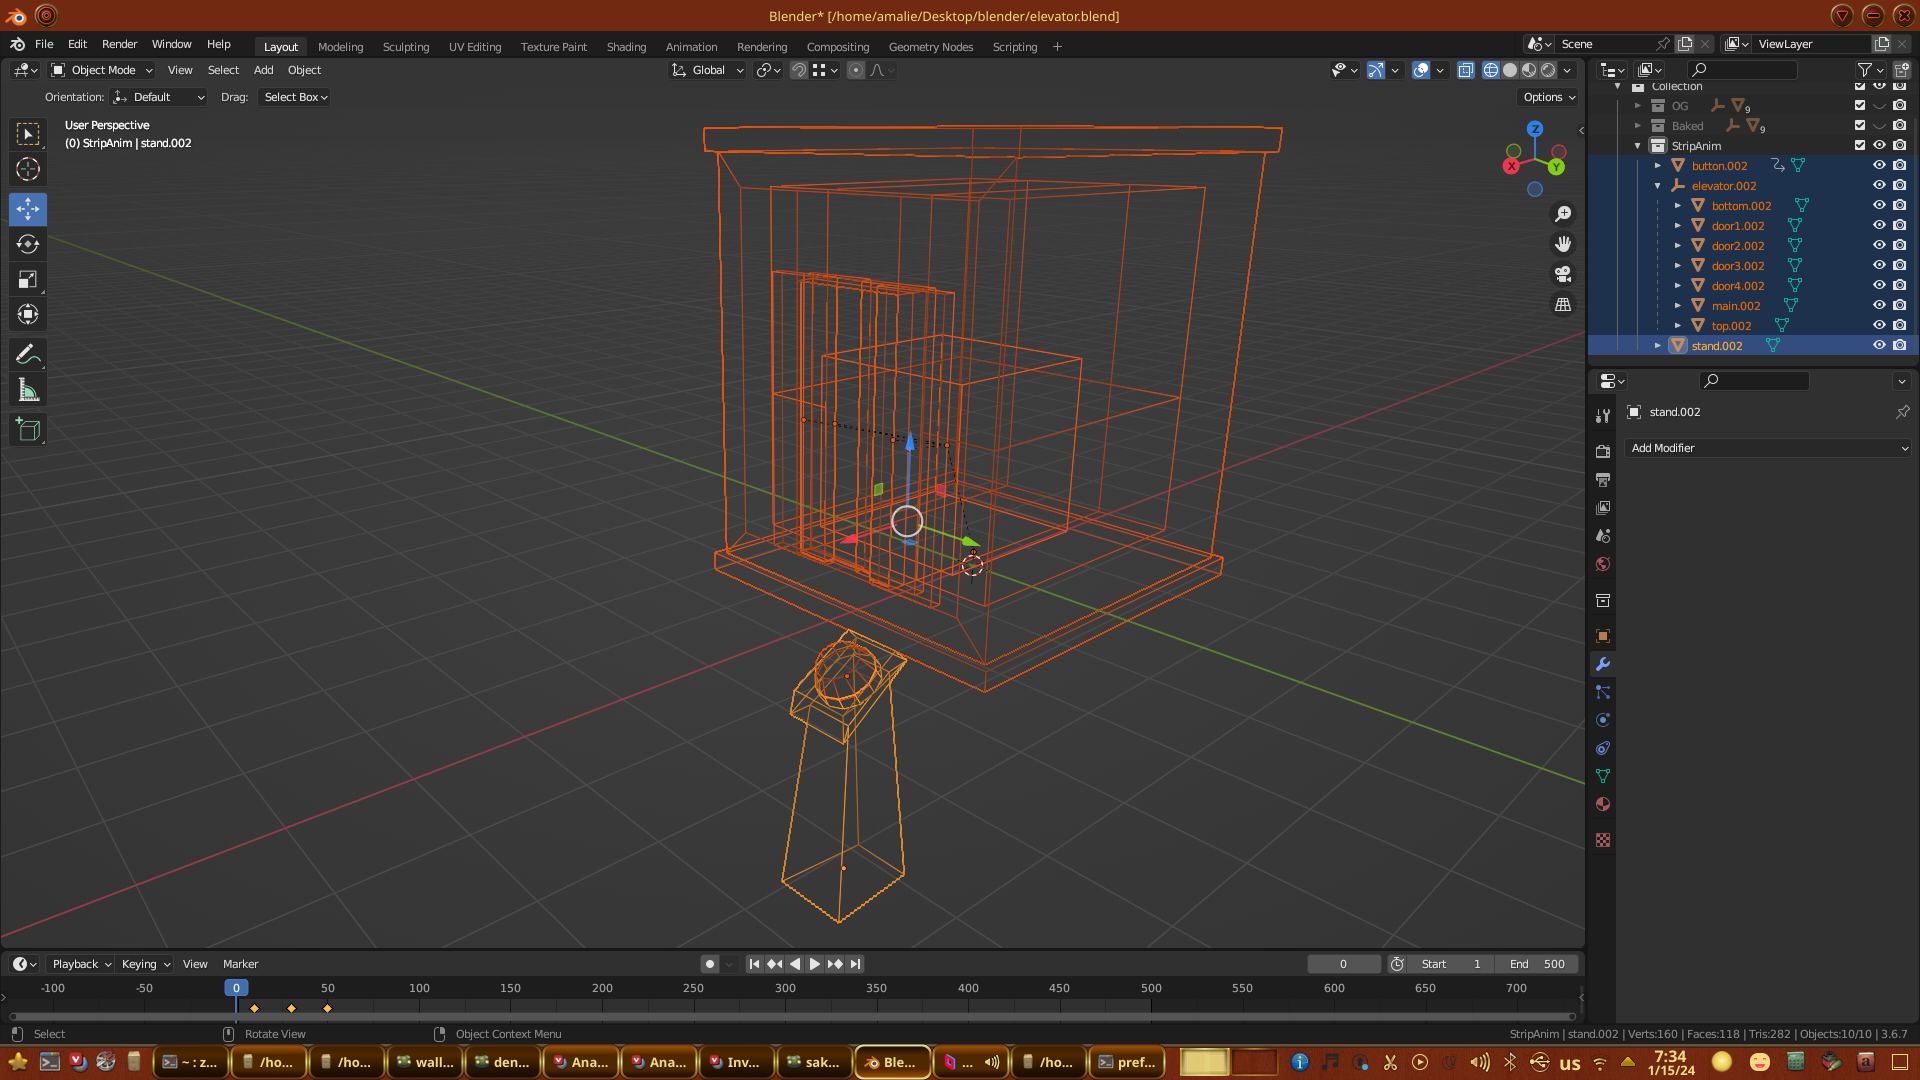Image resolution: width=1920 pixels, height=1080 pixels.
Task: Hide door1.002 with its eye icon
Action: tap(1879, 226)
